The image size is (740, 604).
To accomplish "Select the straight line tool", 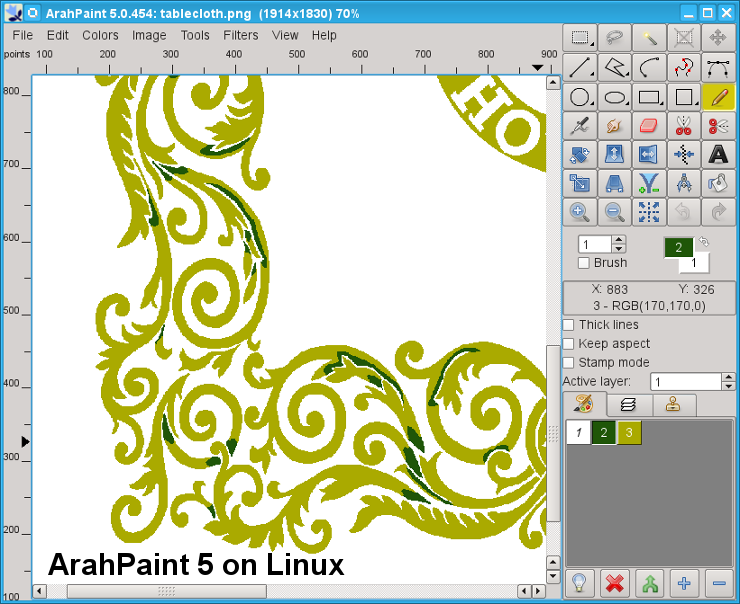I will [x=580, y=67].
